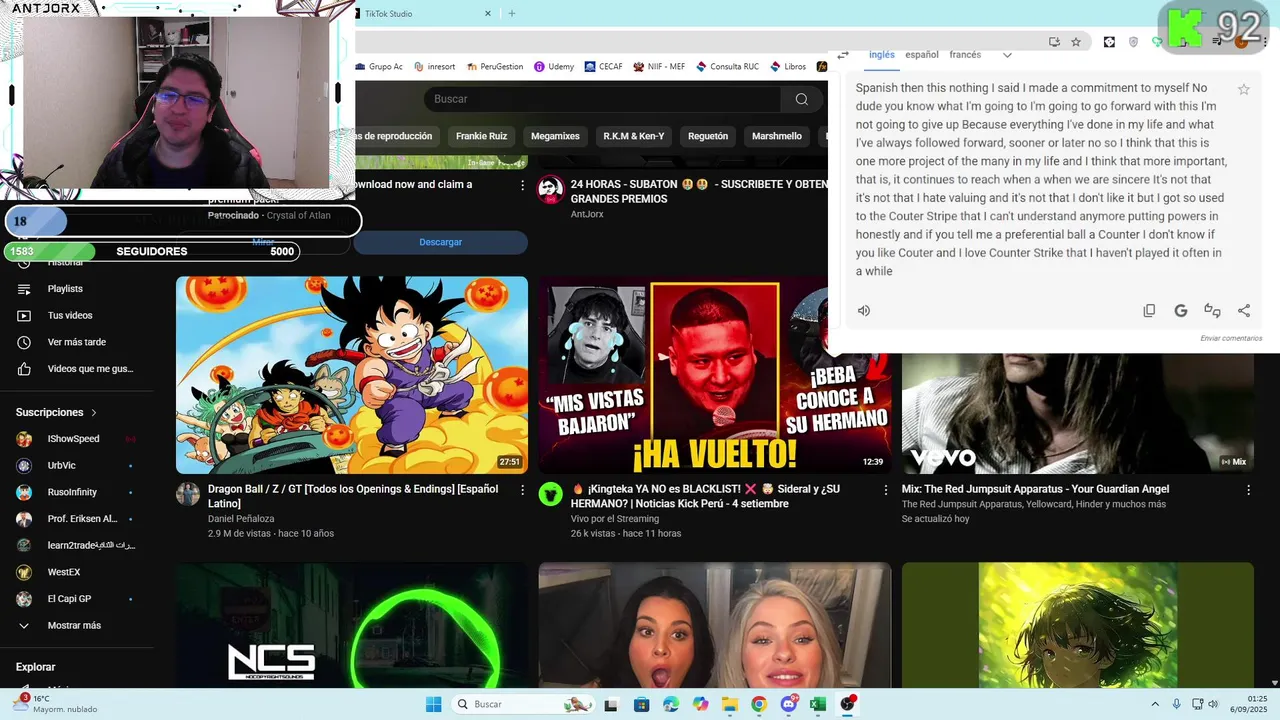Open Chrome from the taskbar
The height and width of the screenshot is (720, 1280).
pyautogui.click(x=759, y=704)
